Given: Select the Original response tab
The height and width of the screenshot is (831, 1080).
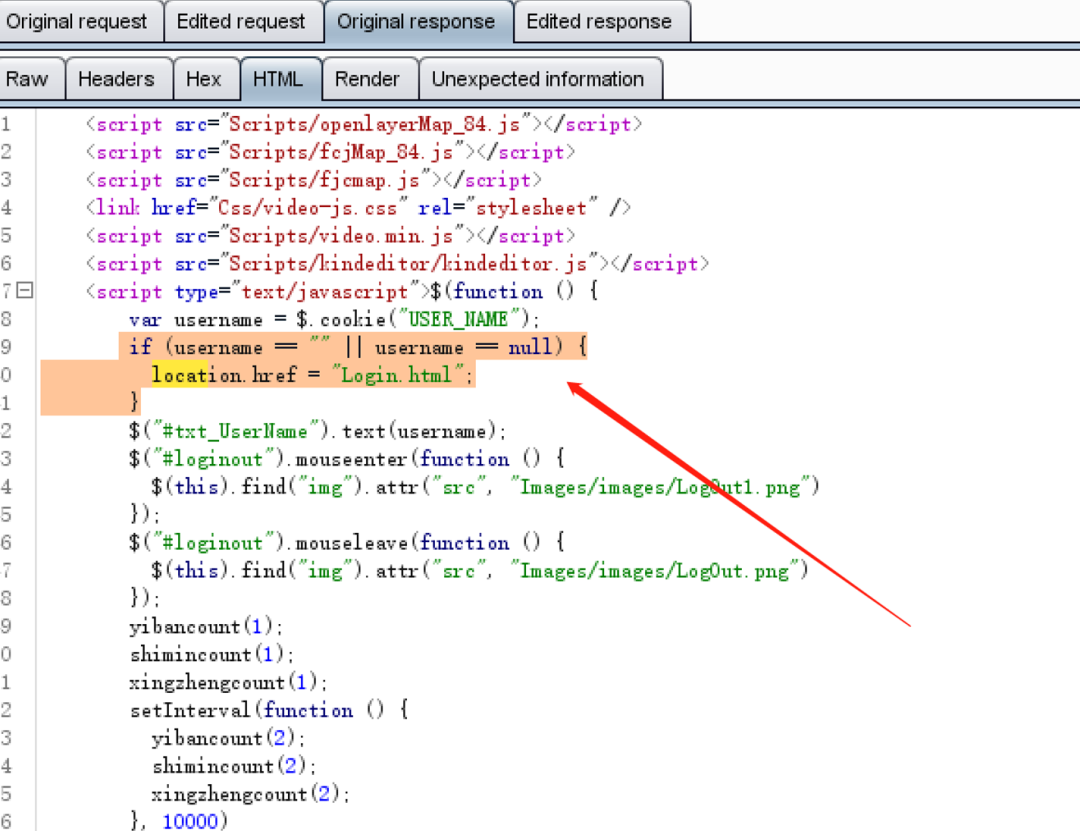Looking at the screenshot, I should tap(416, 21).
